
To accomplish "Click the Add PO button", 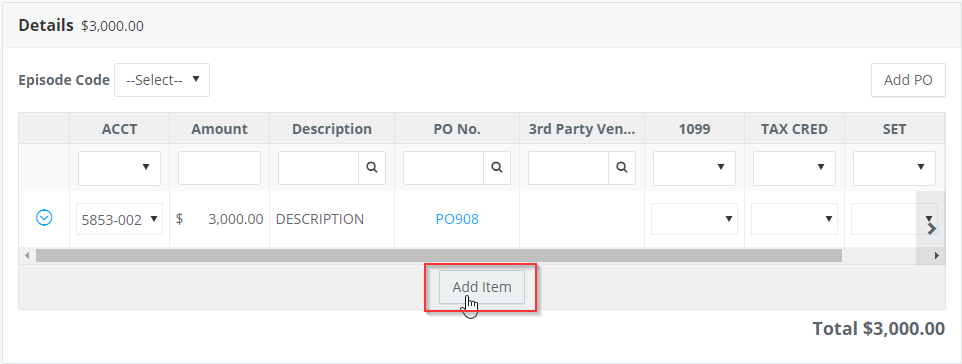I will [x=908, y=80].
